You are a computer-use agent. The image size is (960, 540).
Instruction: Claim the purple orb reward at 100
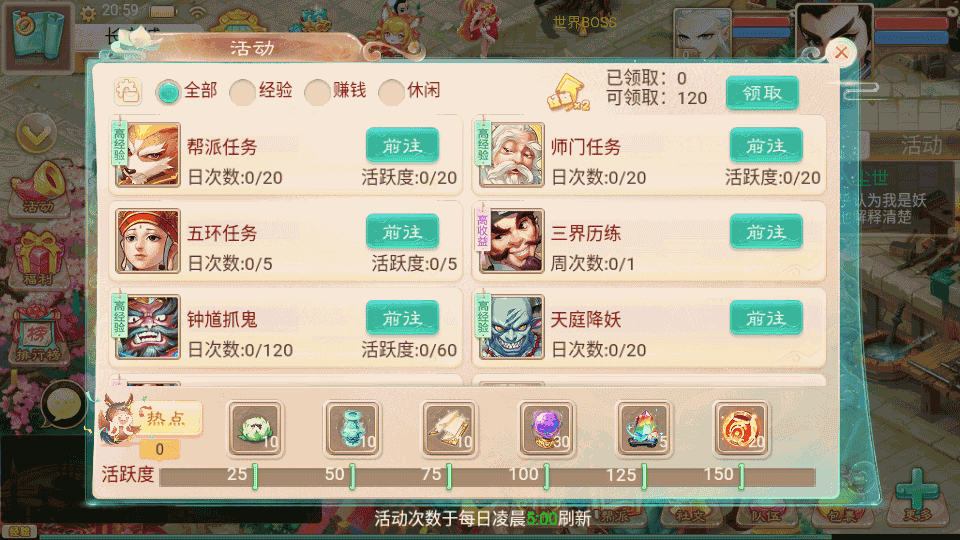tap(546, 429)
